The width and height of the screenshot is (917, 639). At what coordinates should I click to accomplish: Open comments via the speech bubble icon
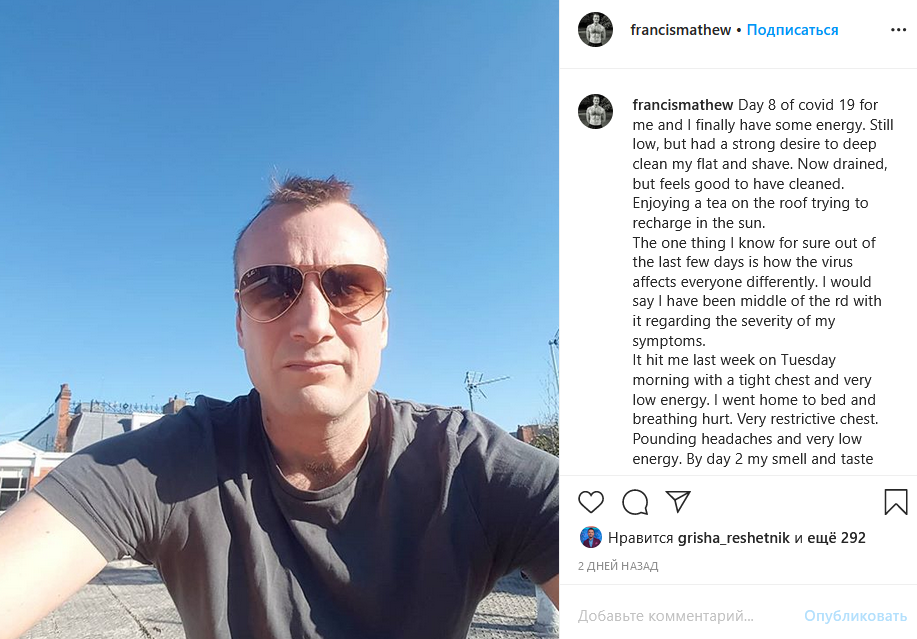(x=635, y=502)
